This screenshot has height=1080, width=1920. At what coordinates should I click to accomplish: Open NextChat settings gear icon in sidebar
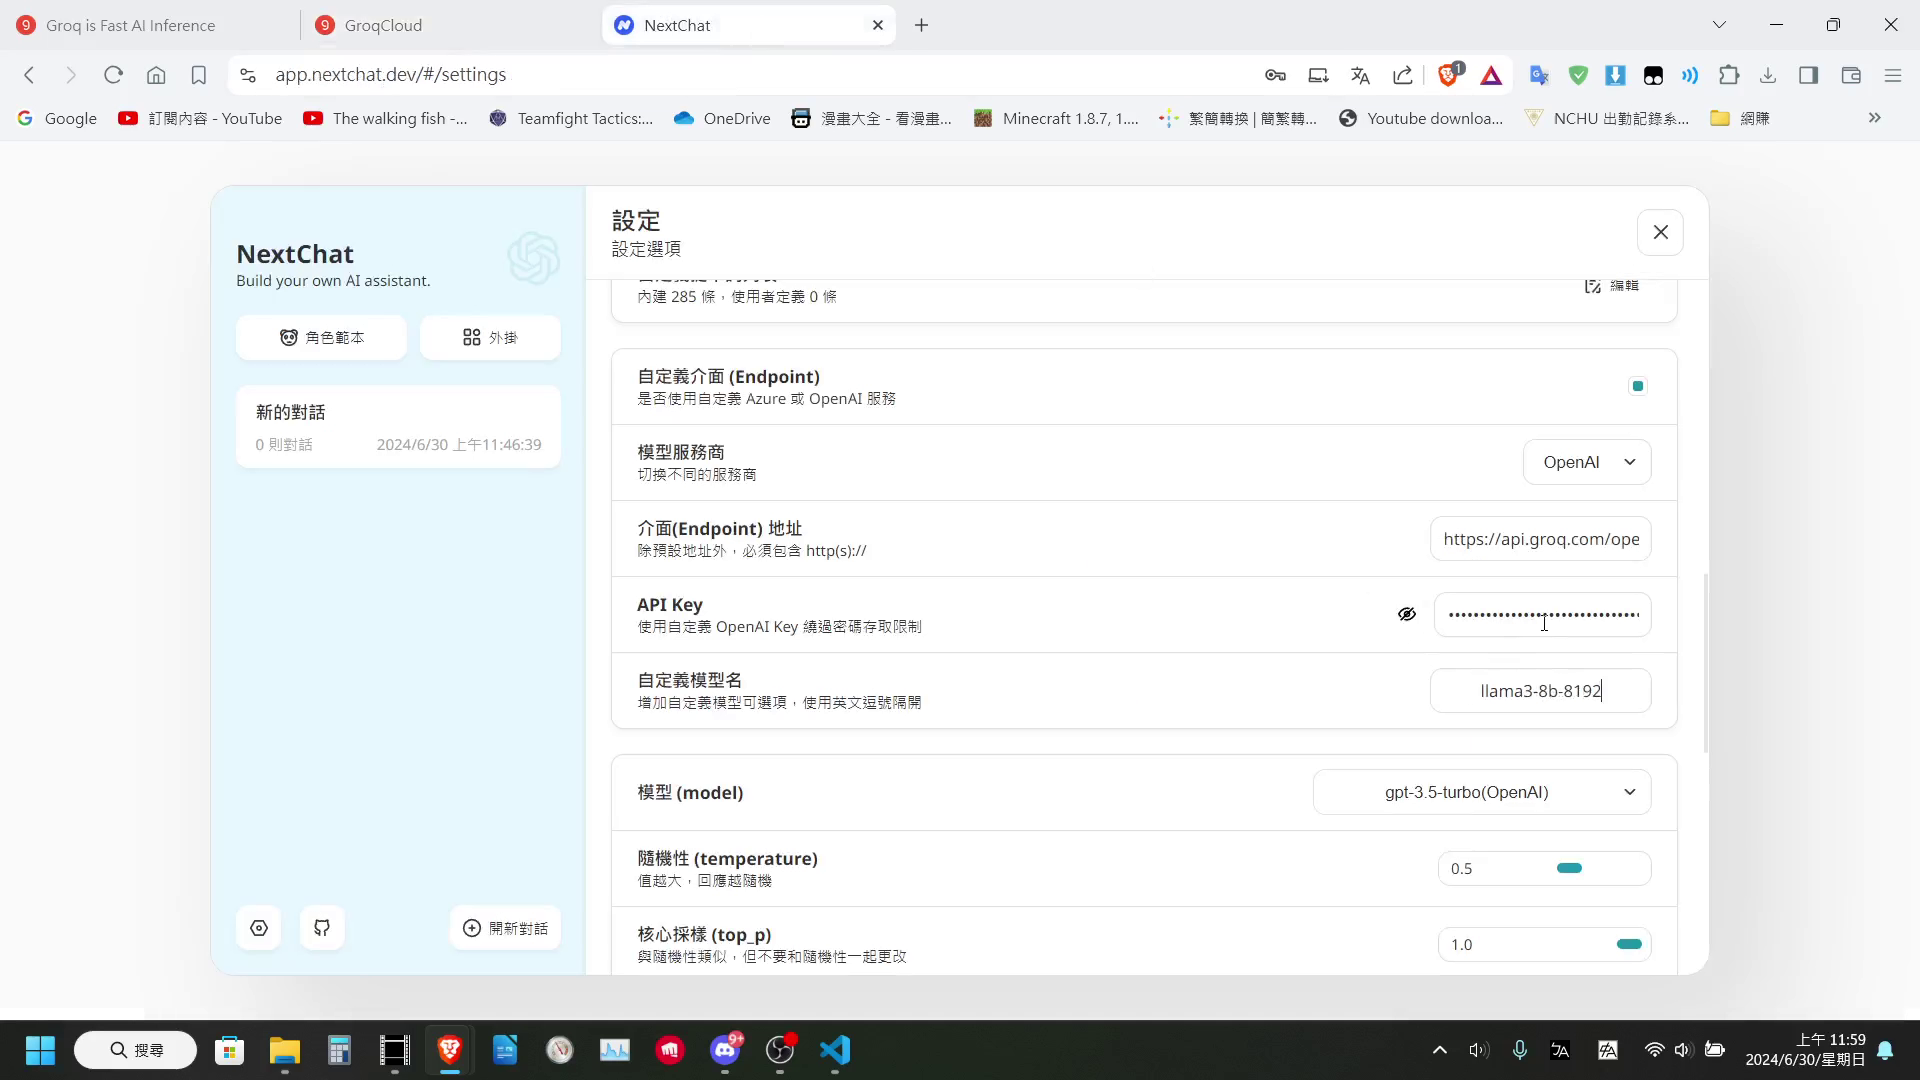(259, 928)
